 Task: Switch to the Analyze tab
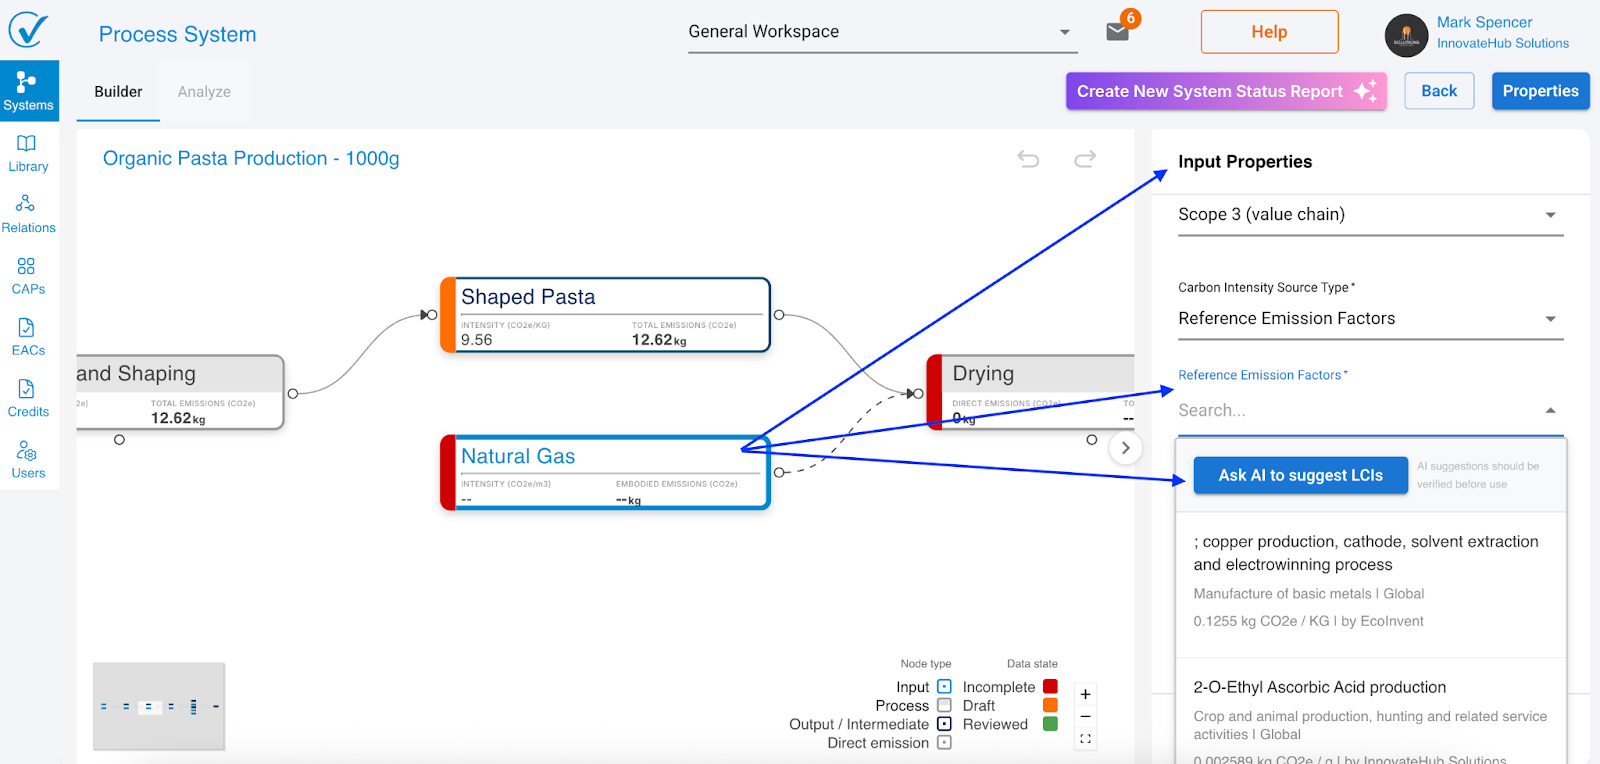click(x=204, y=92)
